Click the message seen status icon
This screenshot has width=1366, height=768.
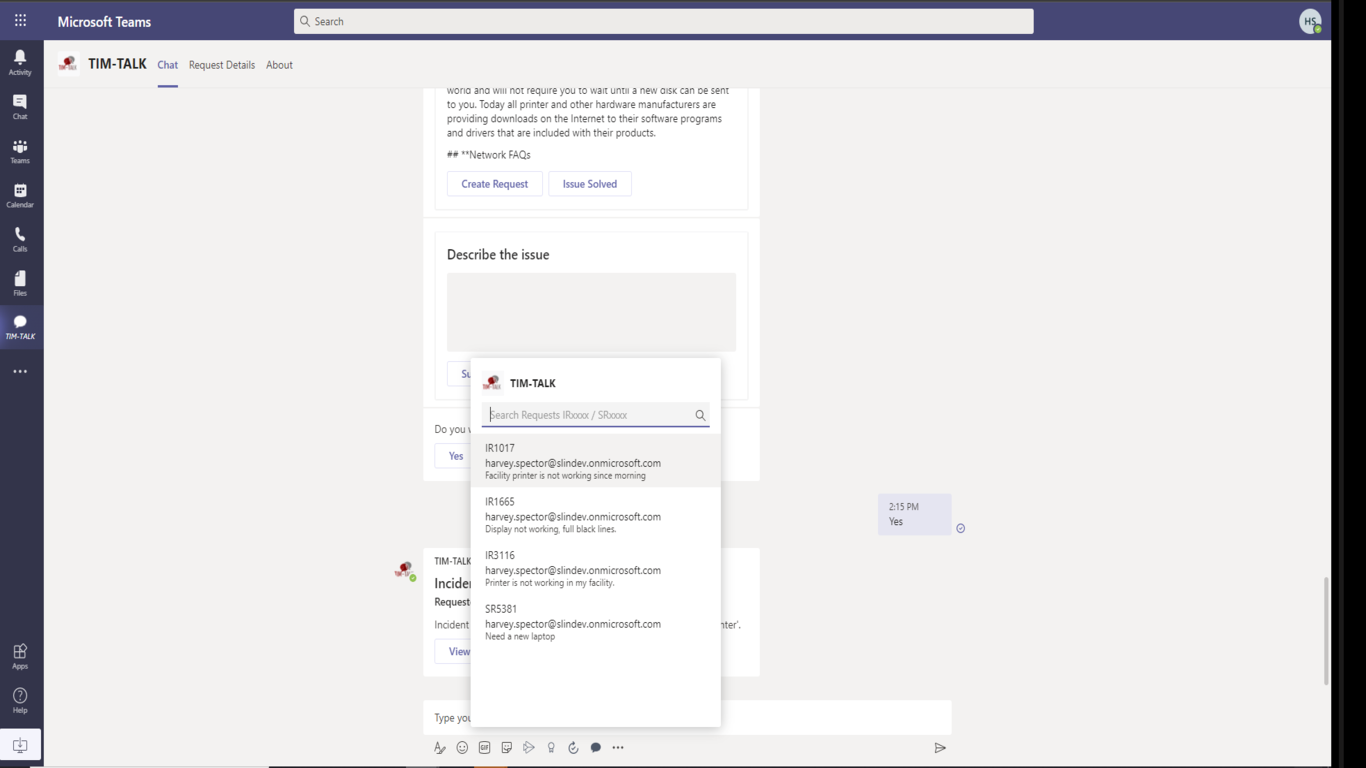961,528
